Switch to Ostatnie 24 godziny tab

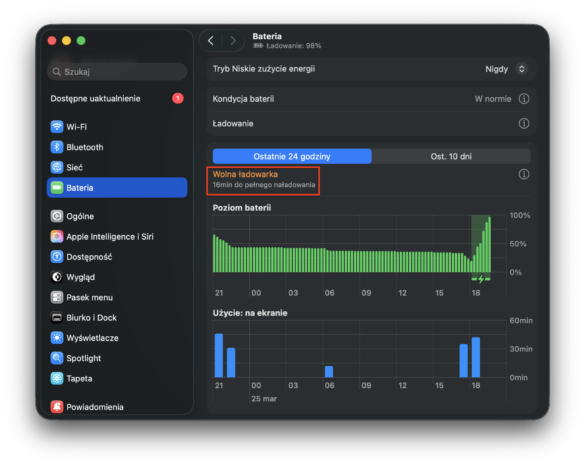click(292, 156)
